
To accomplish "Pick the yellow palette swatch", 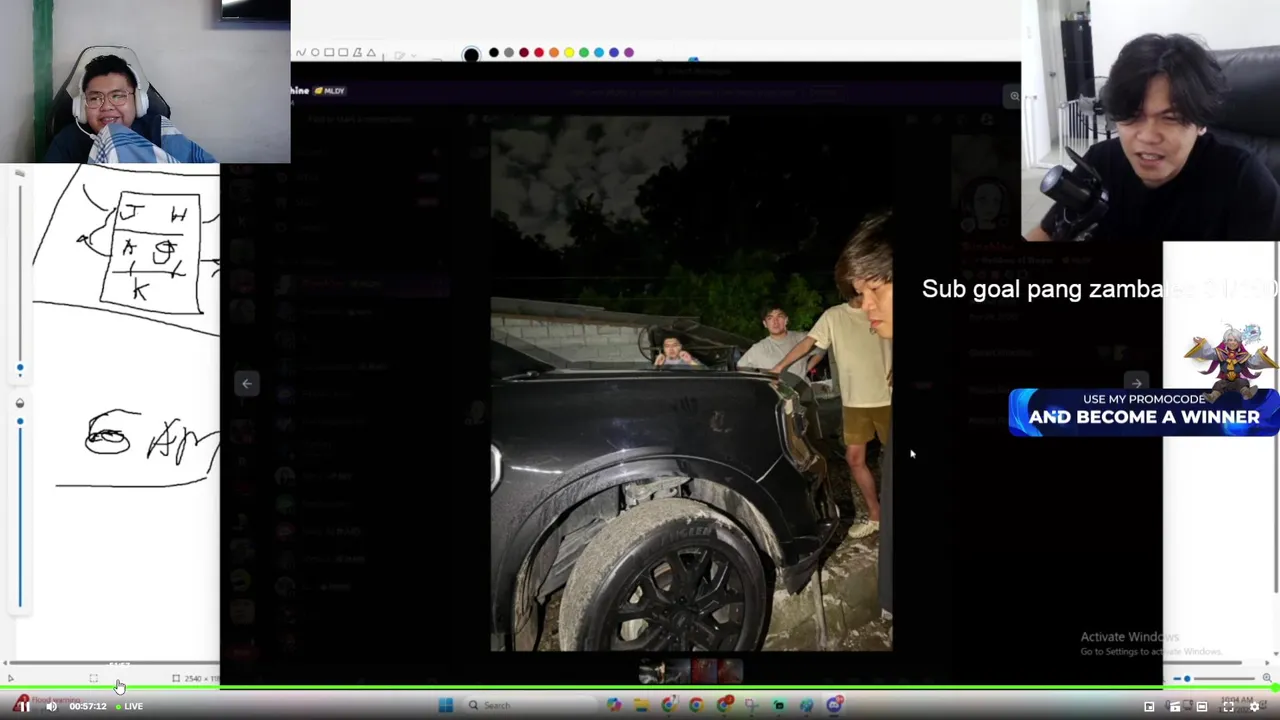I will (569, 52).
